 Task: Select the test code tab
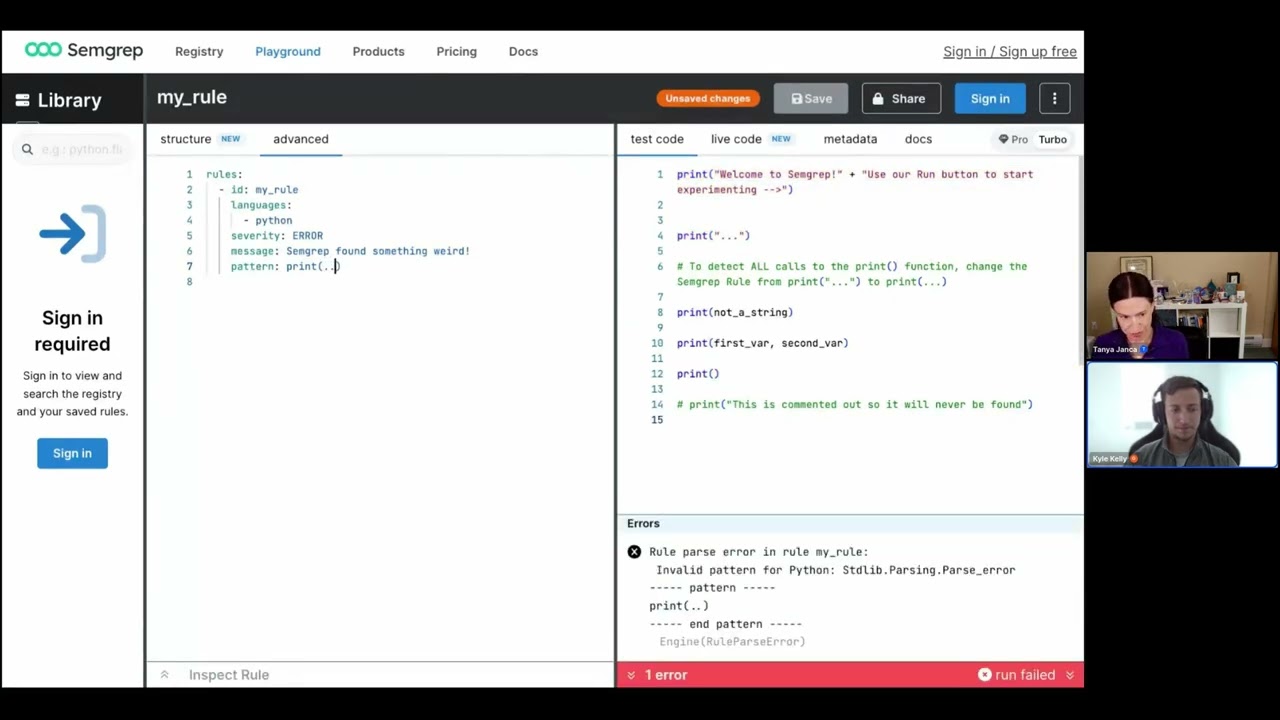point(657,139)
